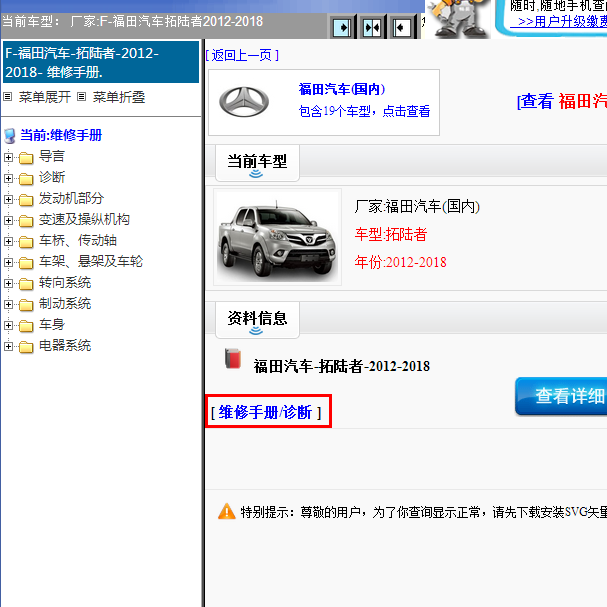Screen dimensions: 607x607
Task: Click the folder icon for 制动系统
Action: 26,305
